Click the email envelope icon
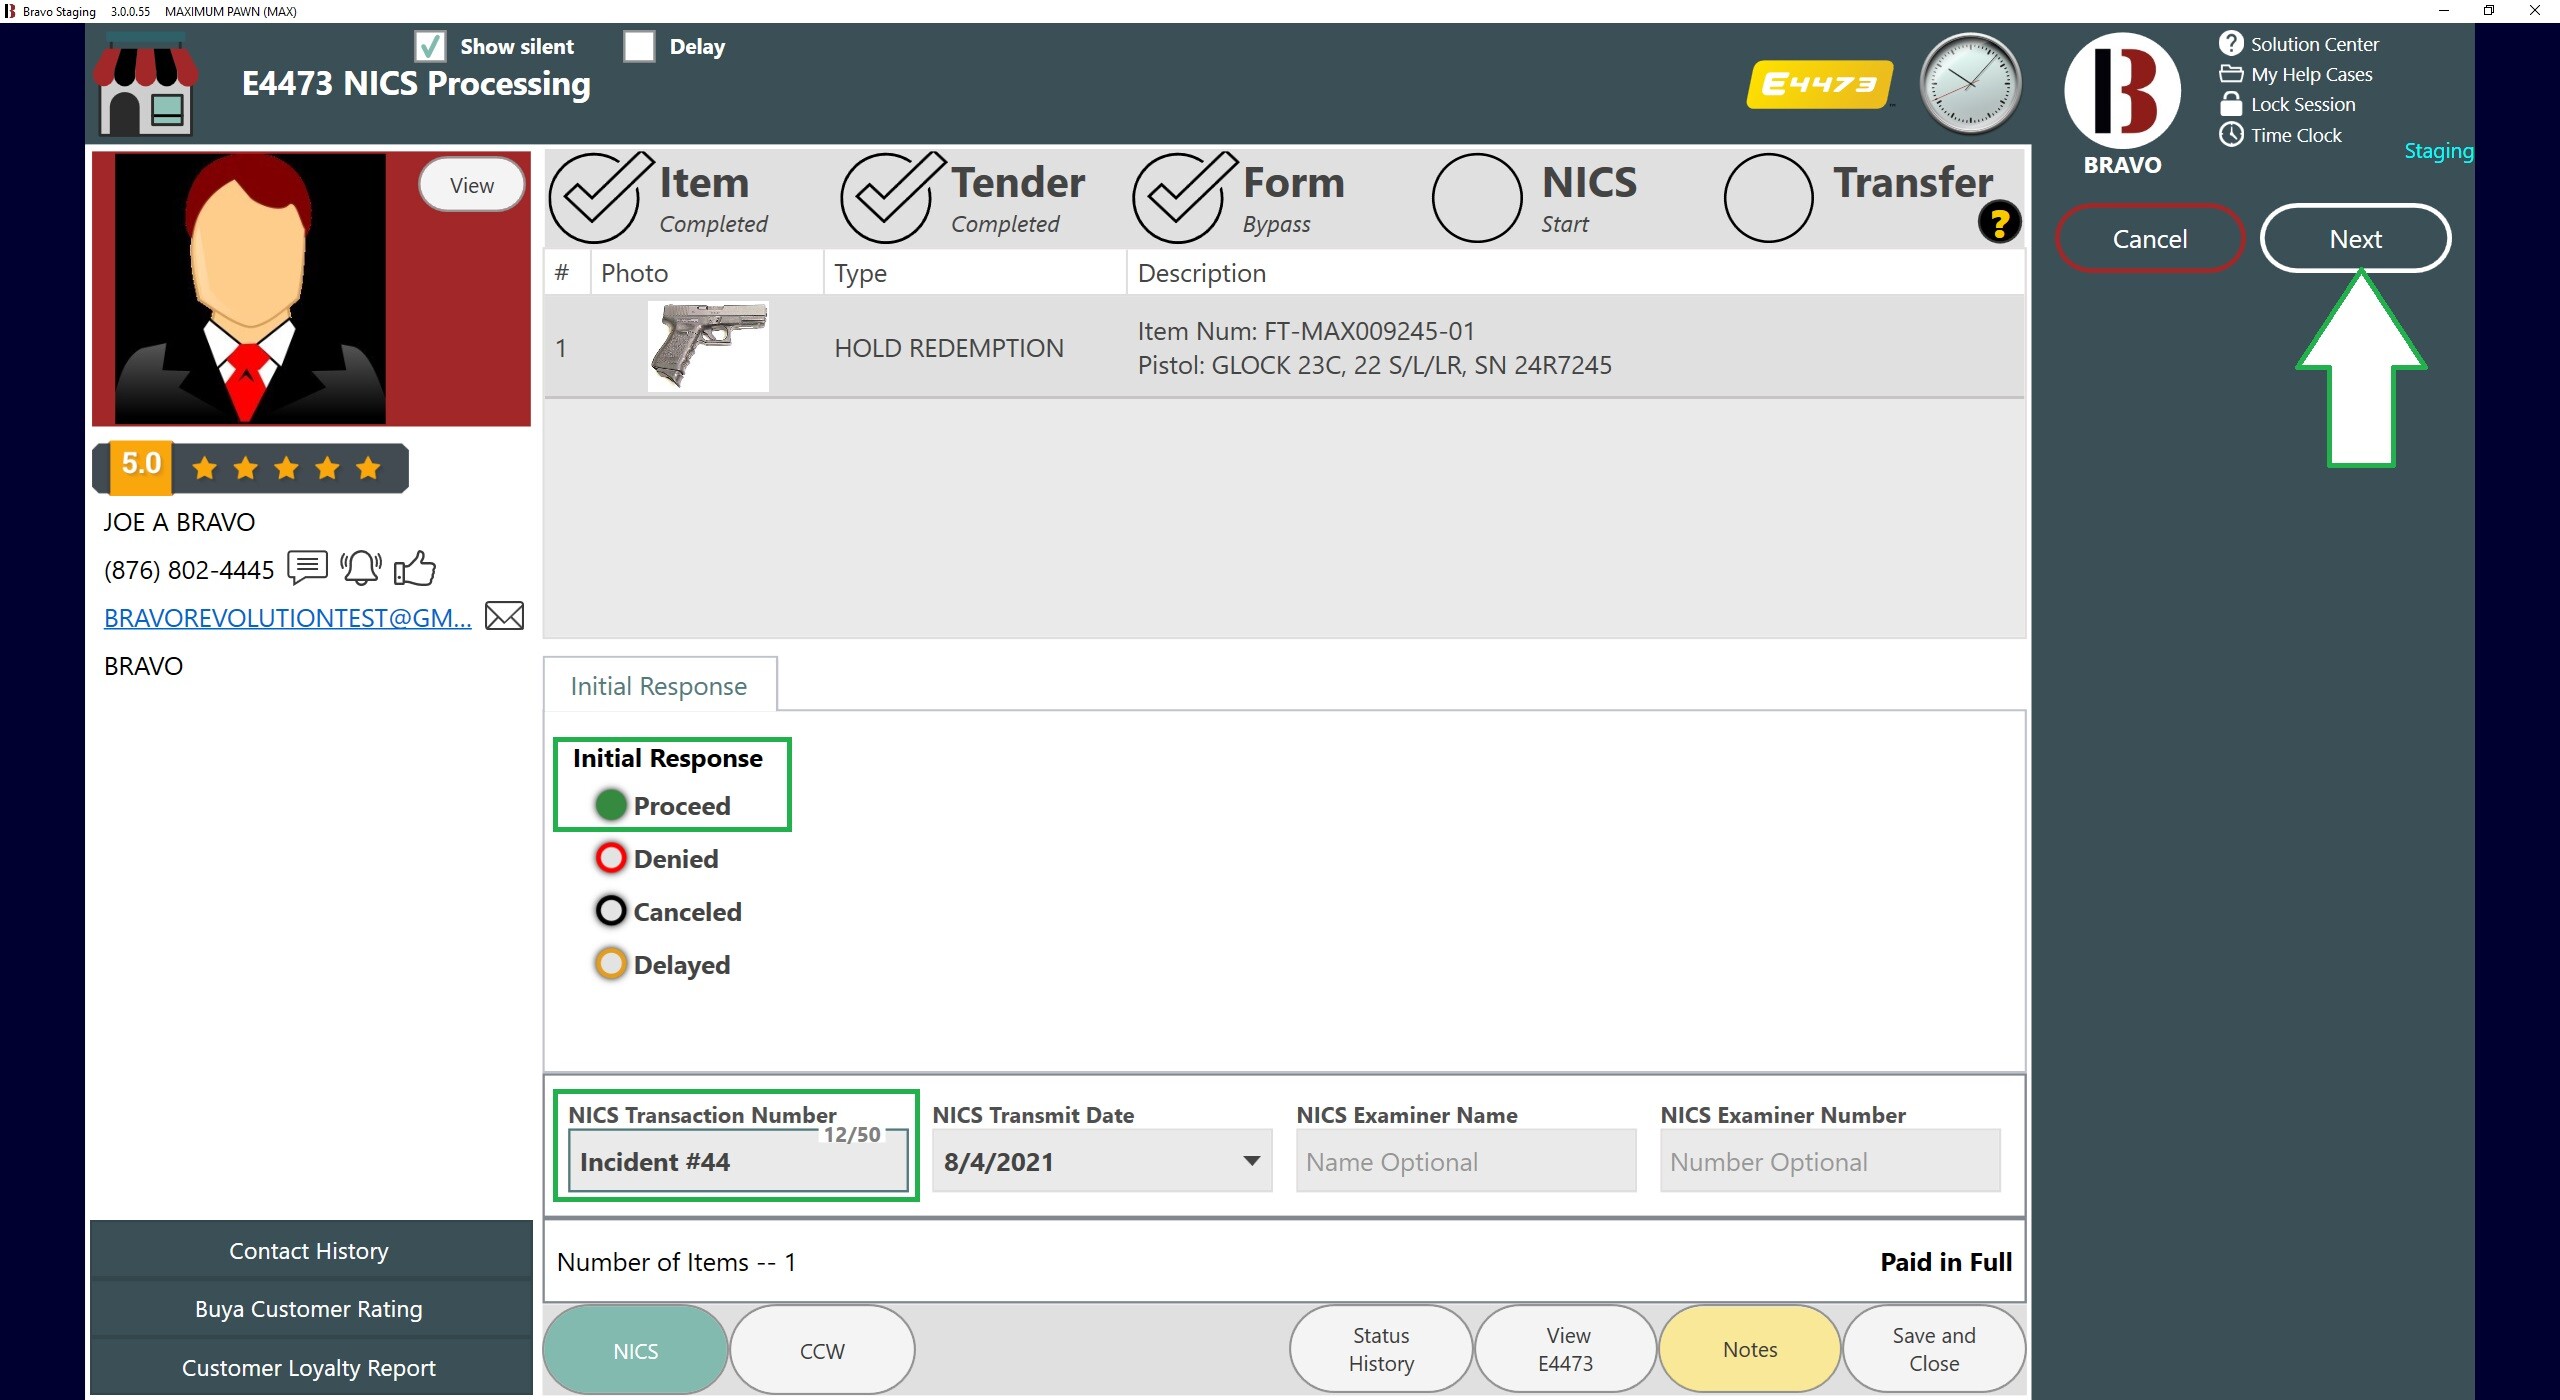 [x=504, y=616]
